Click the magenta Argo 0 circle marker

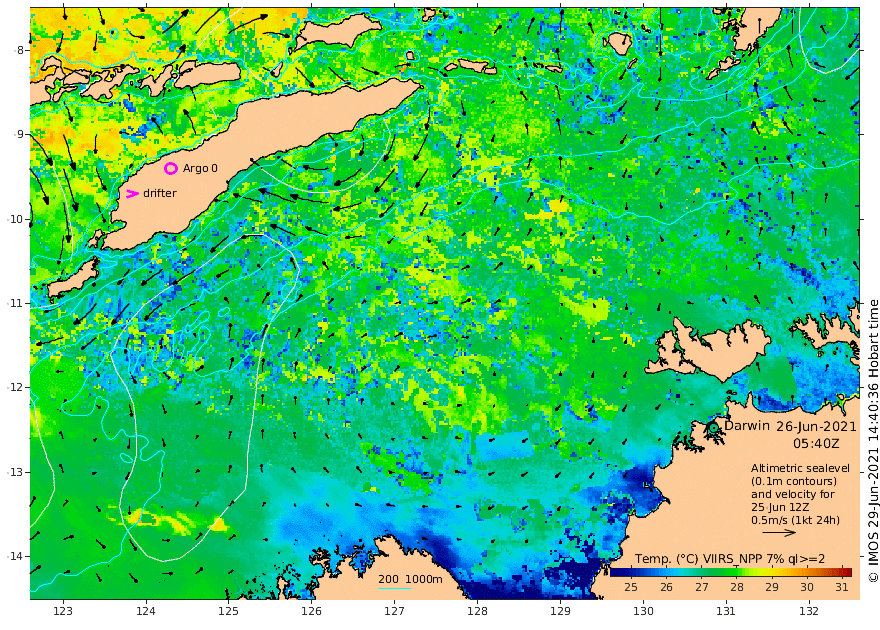pyautogui.click(x=171, y=168)
